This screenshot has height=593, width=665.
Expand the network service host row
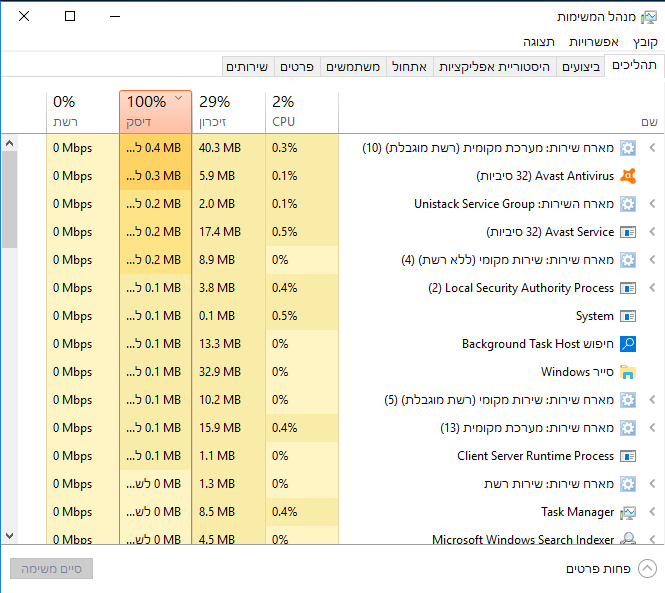click(x=653, y=484)
